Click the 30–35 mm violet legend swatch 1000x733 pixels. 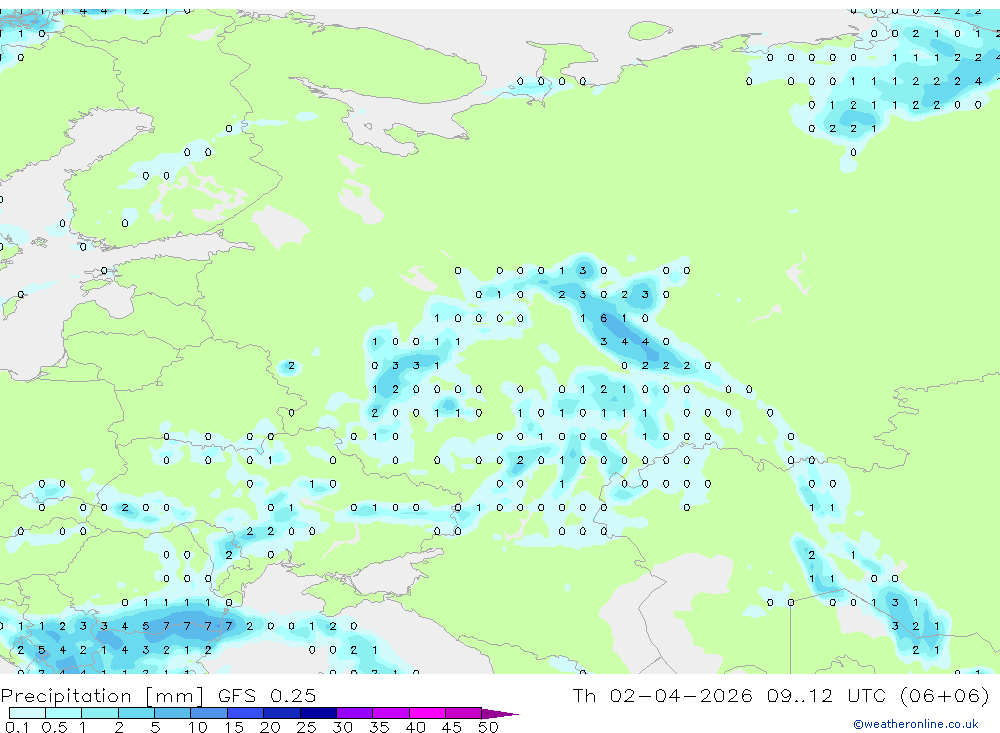click(x=355, y=713)
